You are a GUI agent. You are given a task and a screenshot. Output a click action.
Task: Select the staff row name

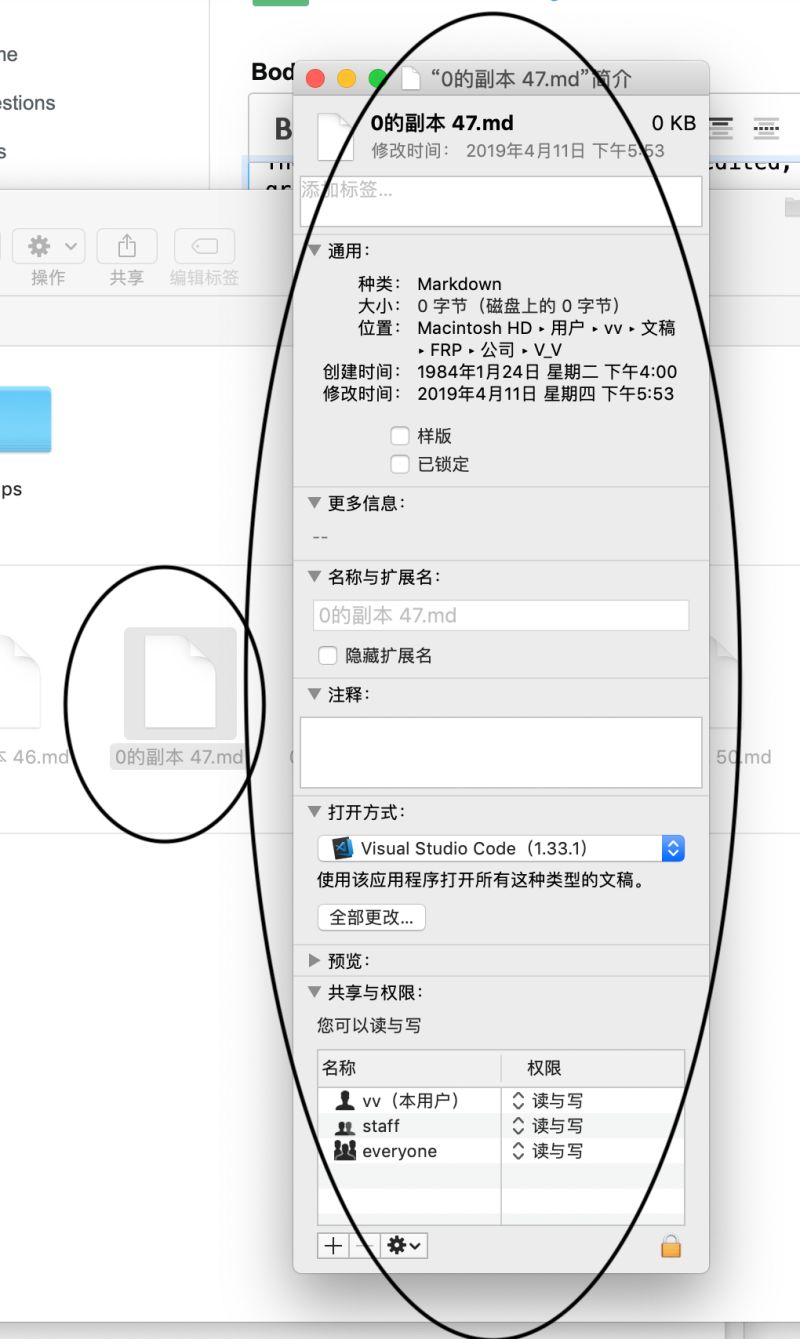coord(381,1126)
